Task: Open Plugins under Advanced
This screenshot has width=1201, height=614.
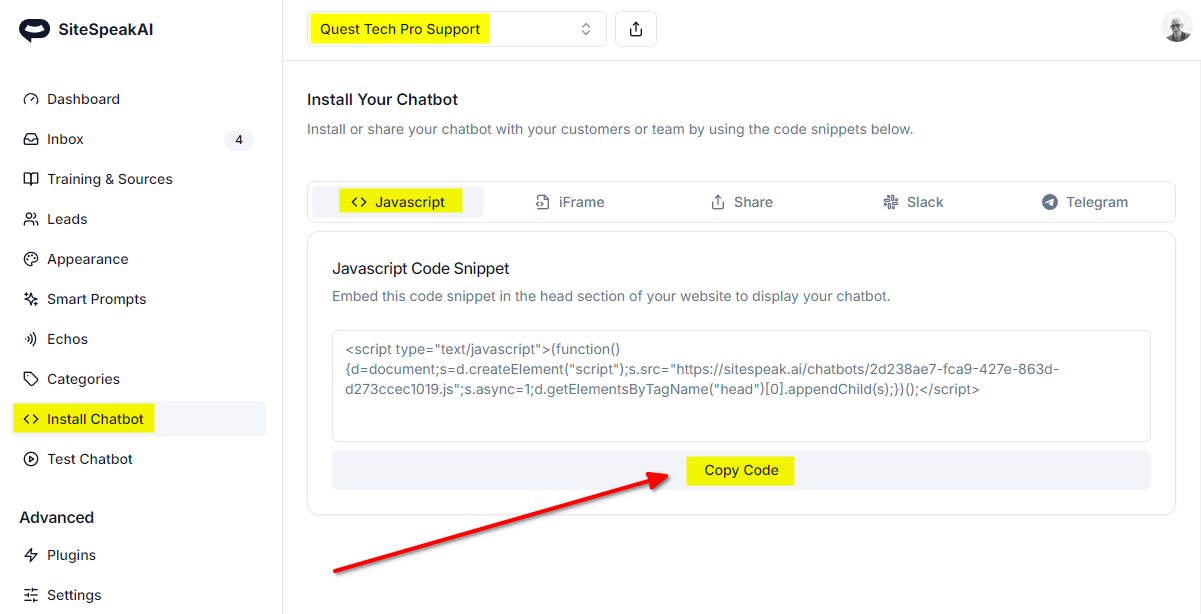Action: pos(71,555)
